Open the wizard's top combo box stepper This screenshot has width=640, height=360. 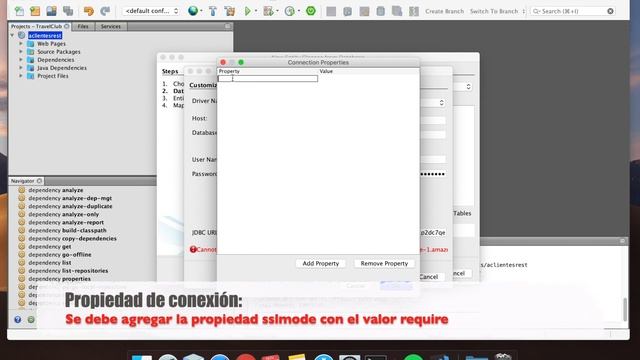(468, 87)
